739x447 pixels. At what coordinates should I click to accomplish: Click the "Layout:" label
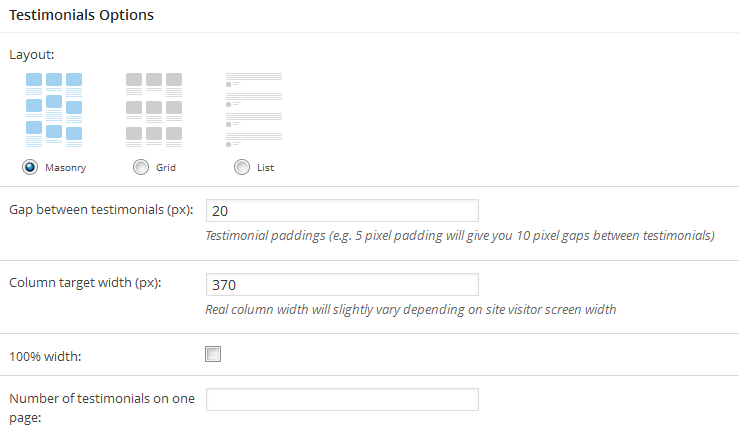click(31, 54)
